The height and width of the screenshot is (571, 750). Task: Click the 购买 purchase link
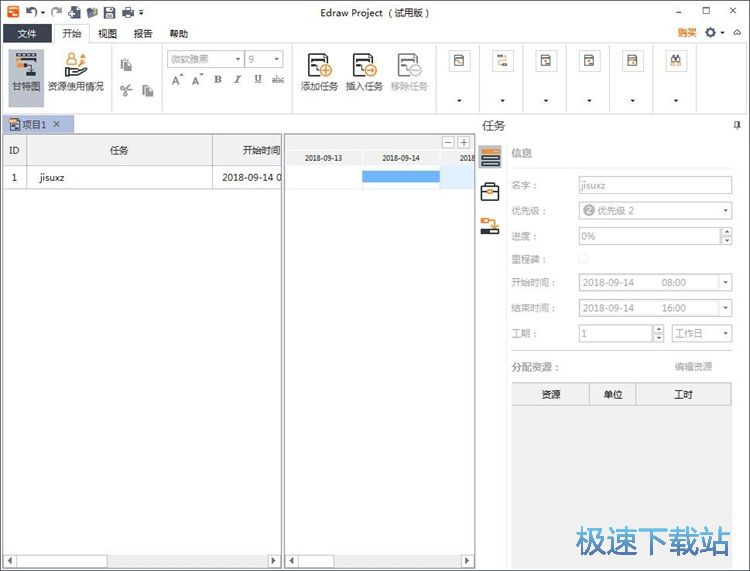687,33
